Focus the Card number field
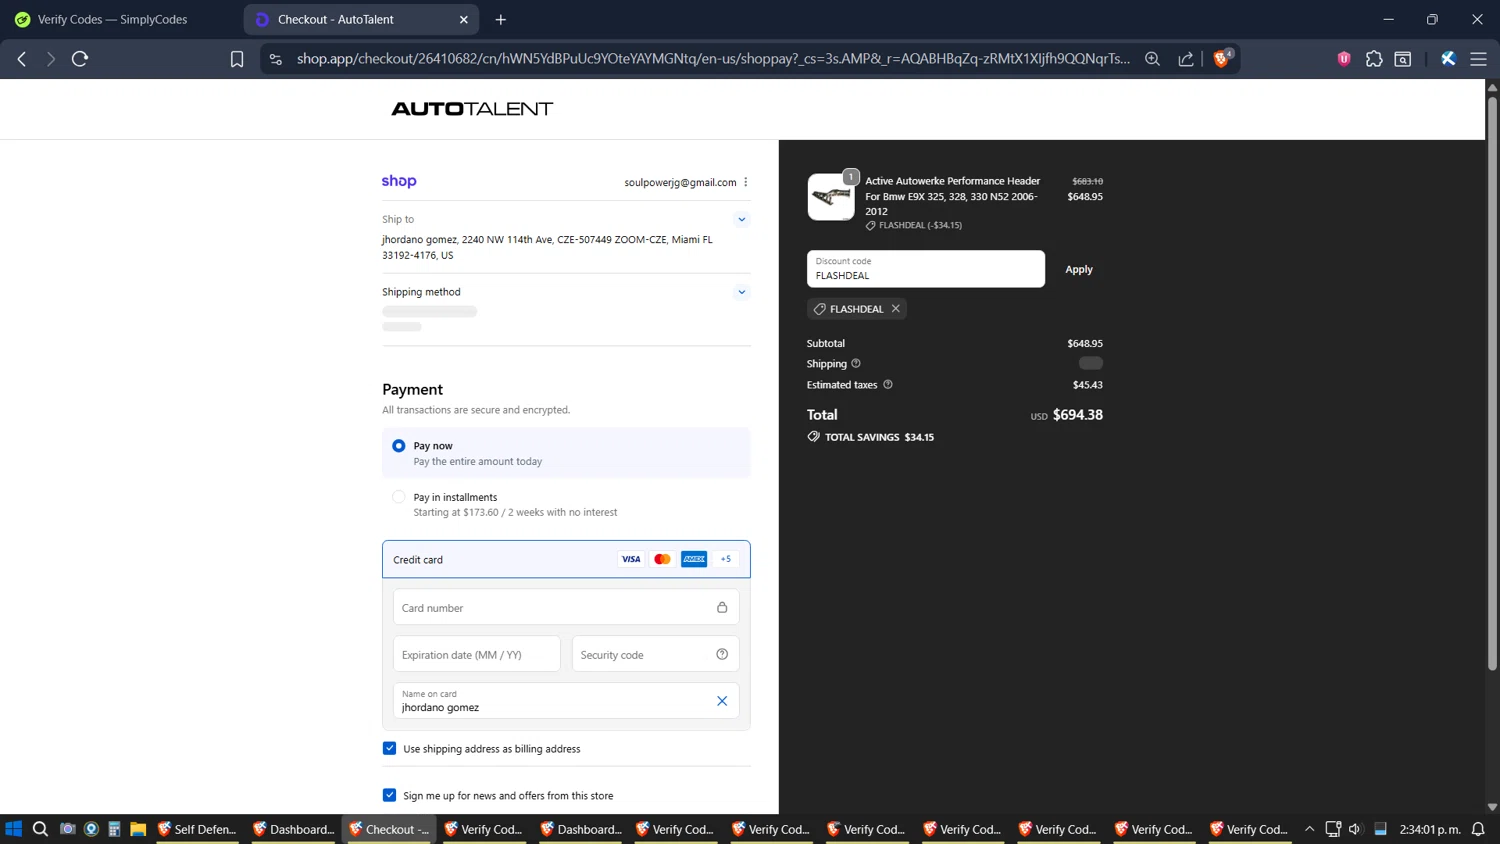 tap(566, 607)
